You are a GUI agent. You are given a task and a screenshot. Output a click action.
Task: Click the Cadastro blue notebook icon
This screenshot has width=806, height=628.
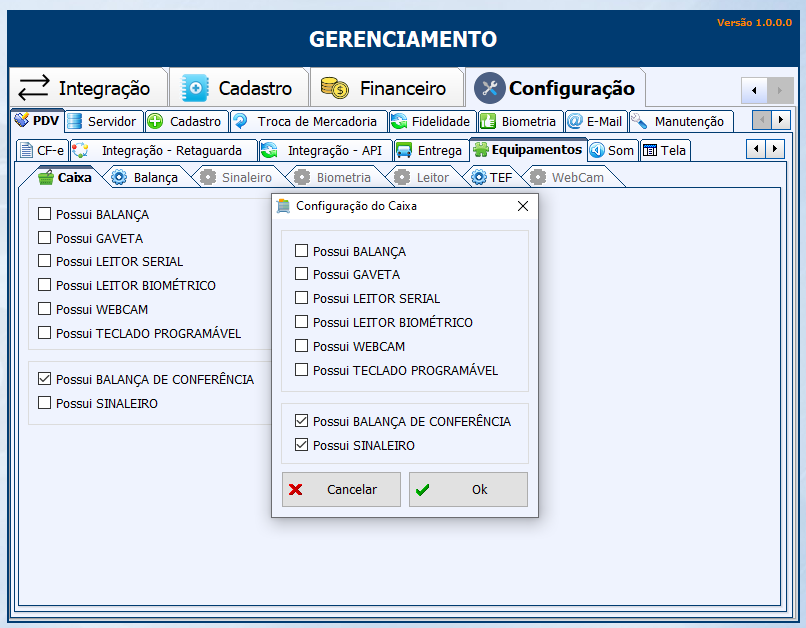pos(194,88)
